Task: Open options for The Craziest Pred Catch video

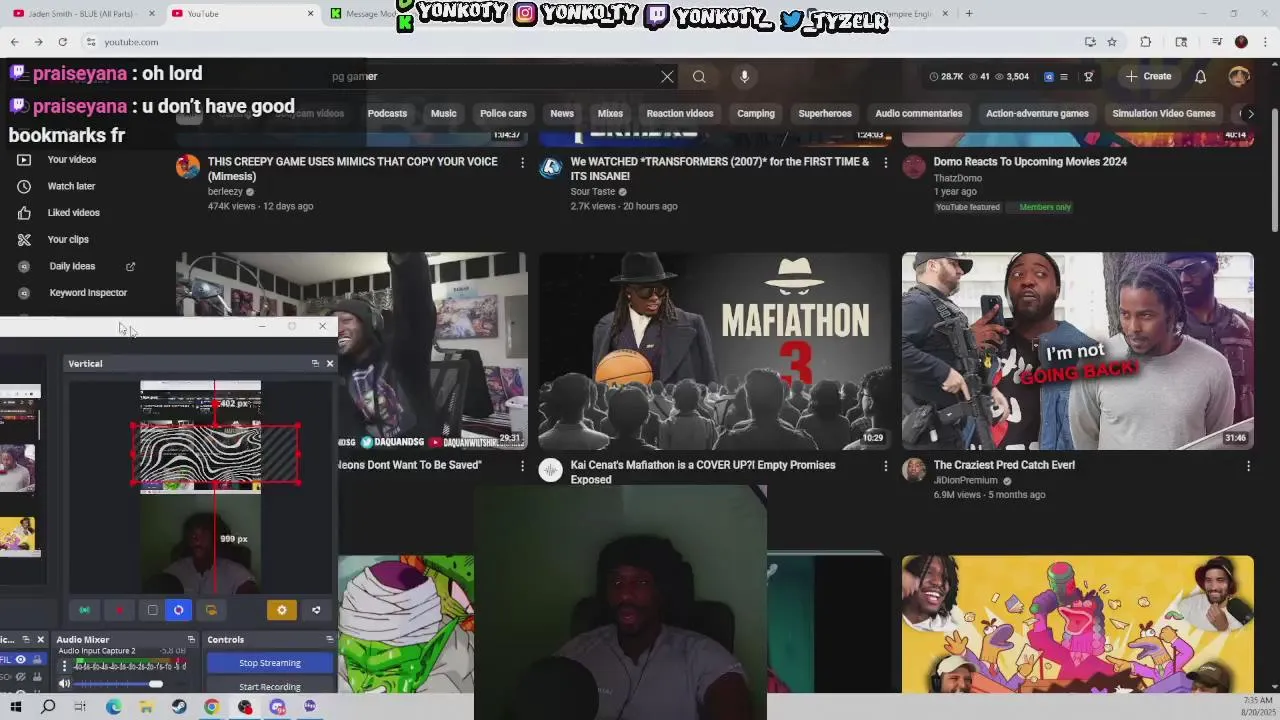Action: (x=1248, y=466)
